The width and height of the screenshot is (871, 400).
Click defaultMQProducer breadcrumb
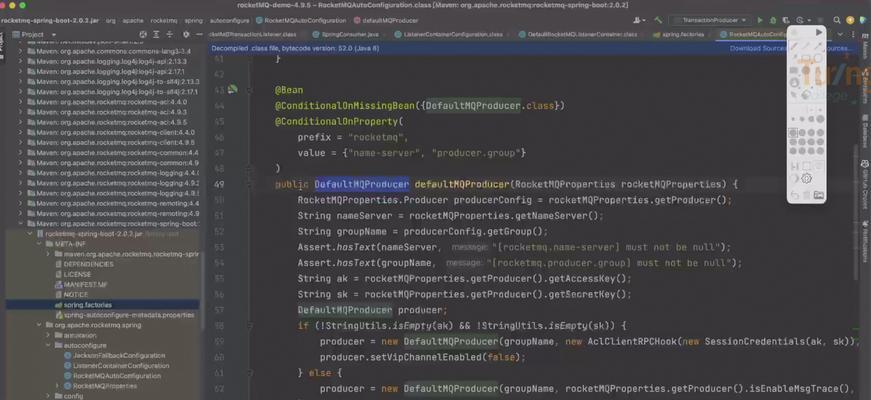coord(386,21)
